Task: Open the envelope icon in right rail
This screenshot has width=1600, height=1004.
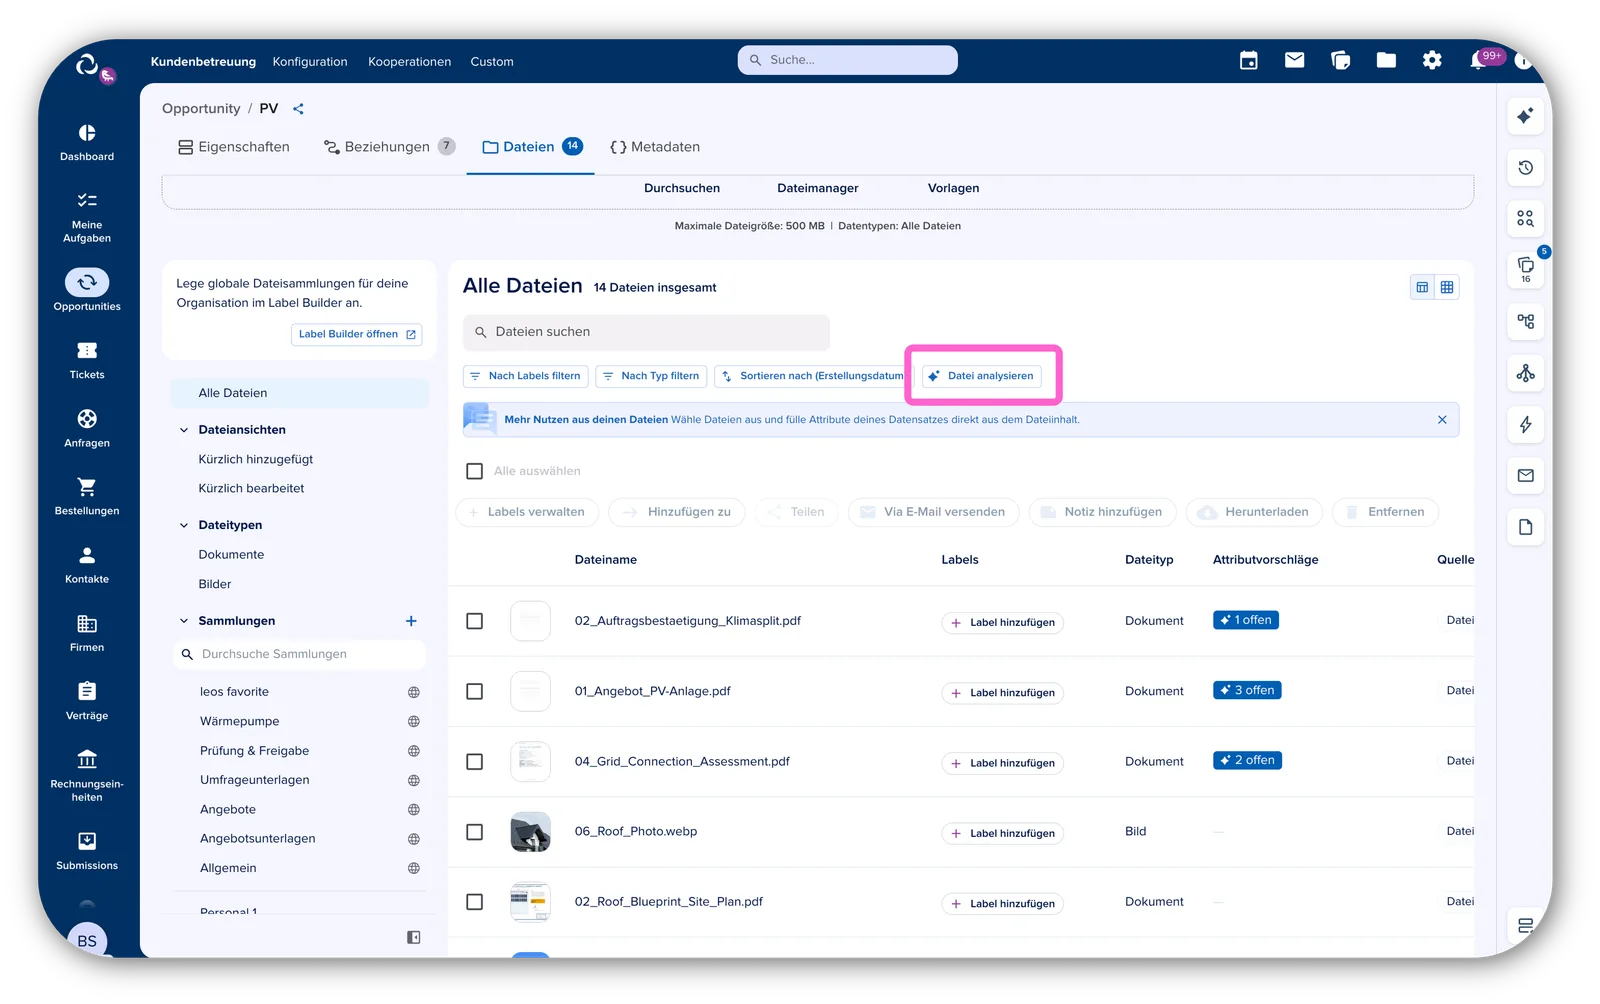Action: 1525,476
